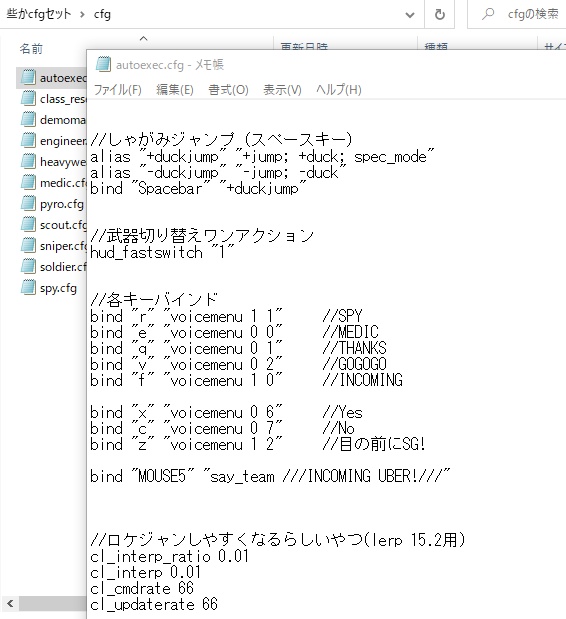This screenshot has height=619, width=566.
Task: Open the address bar history dropdown
Action: pyautogui.click(x=410, y=15)
